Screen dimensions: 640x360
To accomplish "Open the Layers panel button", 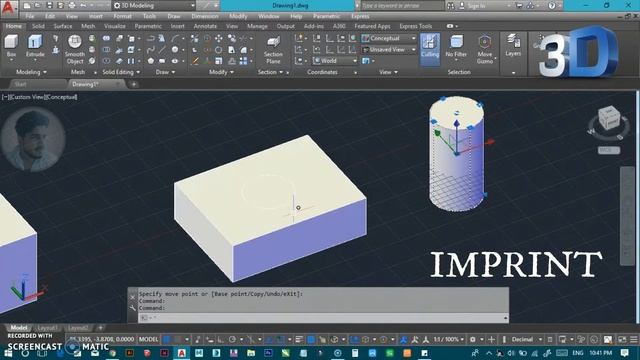I will click(513, 46).
